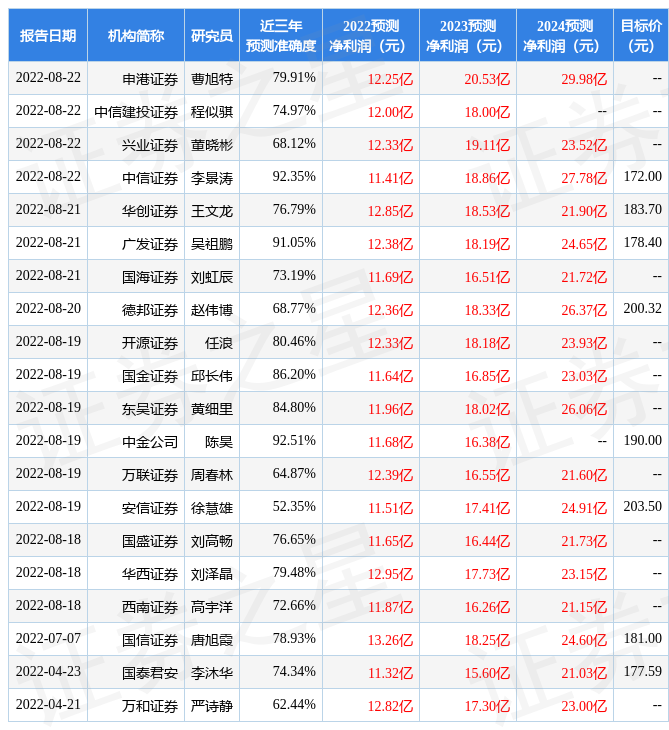The height and width of the screenshot is (730, 669).
Task: Click accuracy value 92.51%
Action: point(294,440)
